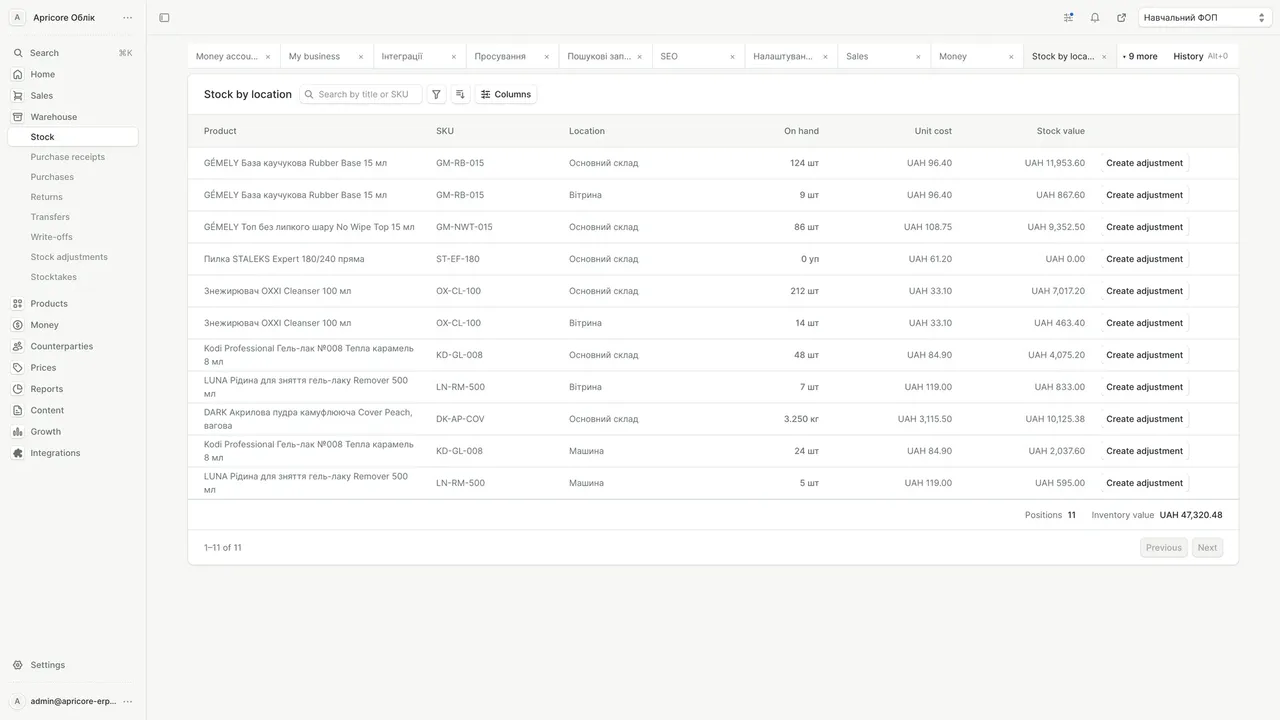This screenshot has height=720, width=1280.
Task: Open the admin account options dots
Action: coord(127,701)
